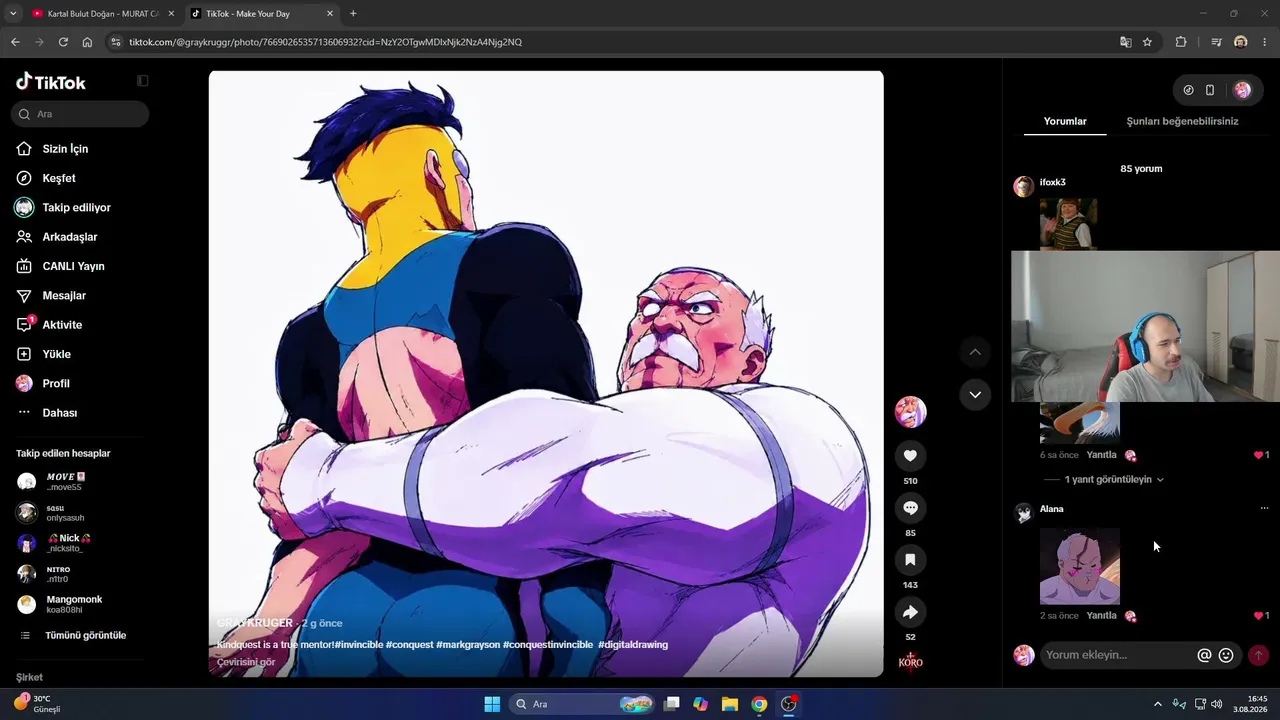Screen dimensions: 1280x720
Task: Open new Chrome tab with plus
Action: point(353,14)
